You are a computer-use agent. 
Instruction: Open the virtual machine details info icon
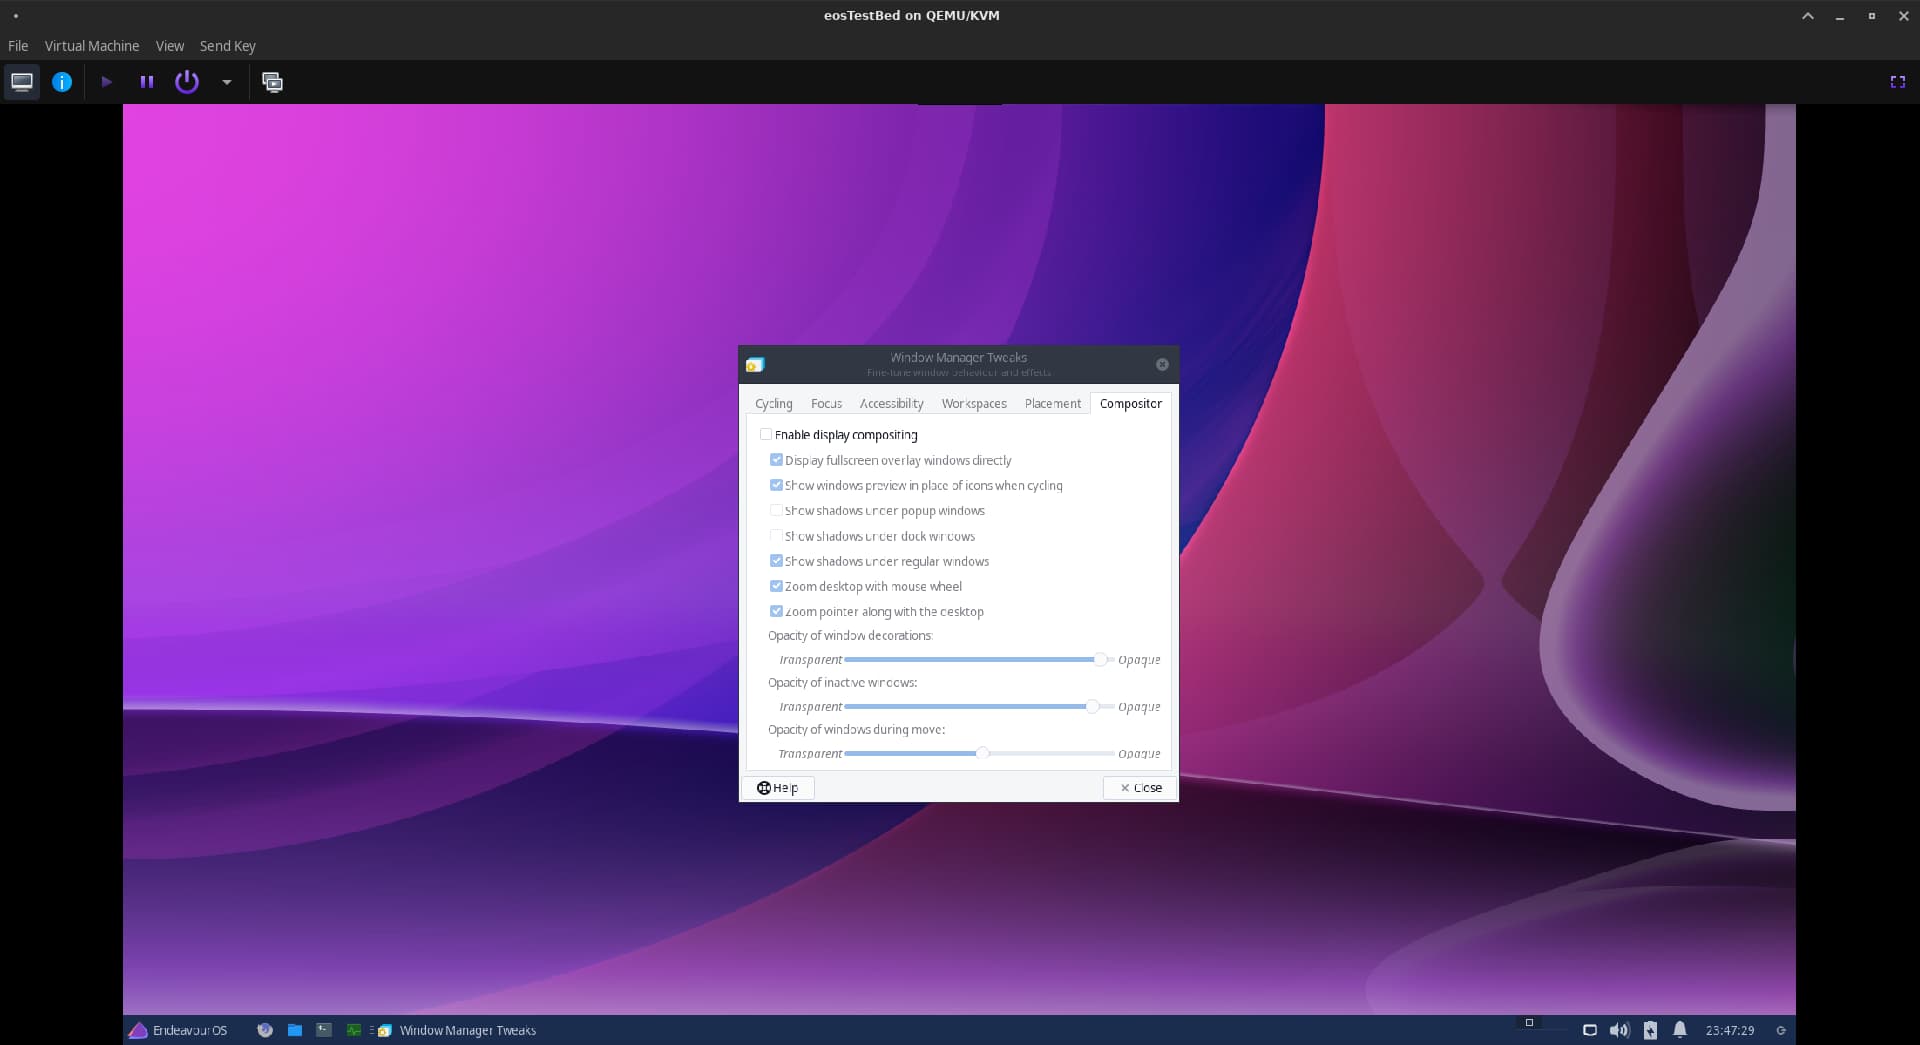point(62,82)
